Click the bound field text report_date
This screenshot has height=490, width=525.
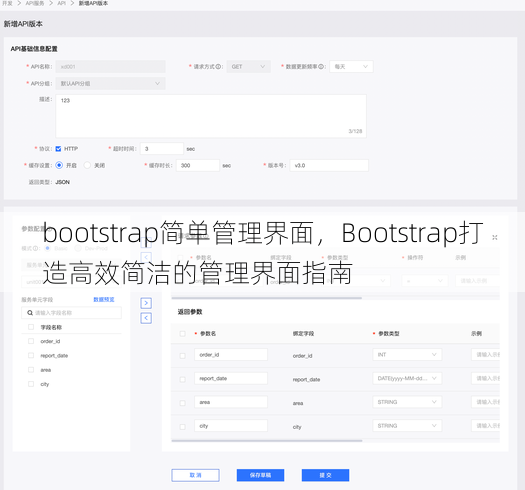(x=306, y=379)
